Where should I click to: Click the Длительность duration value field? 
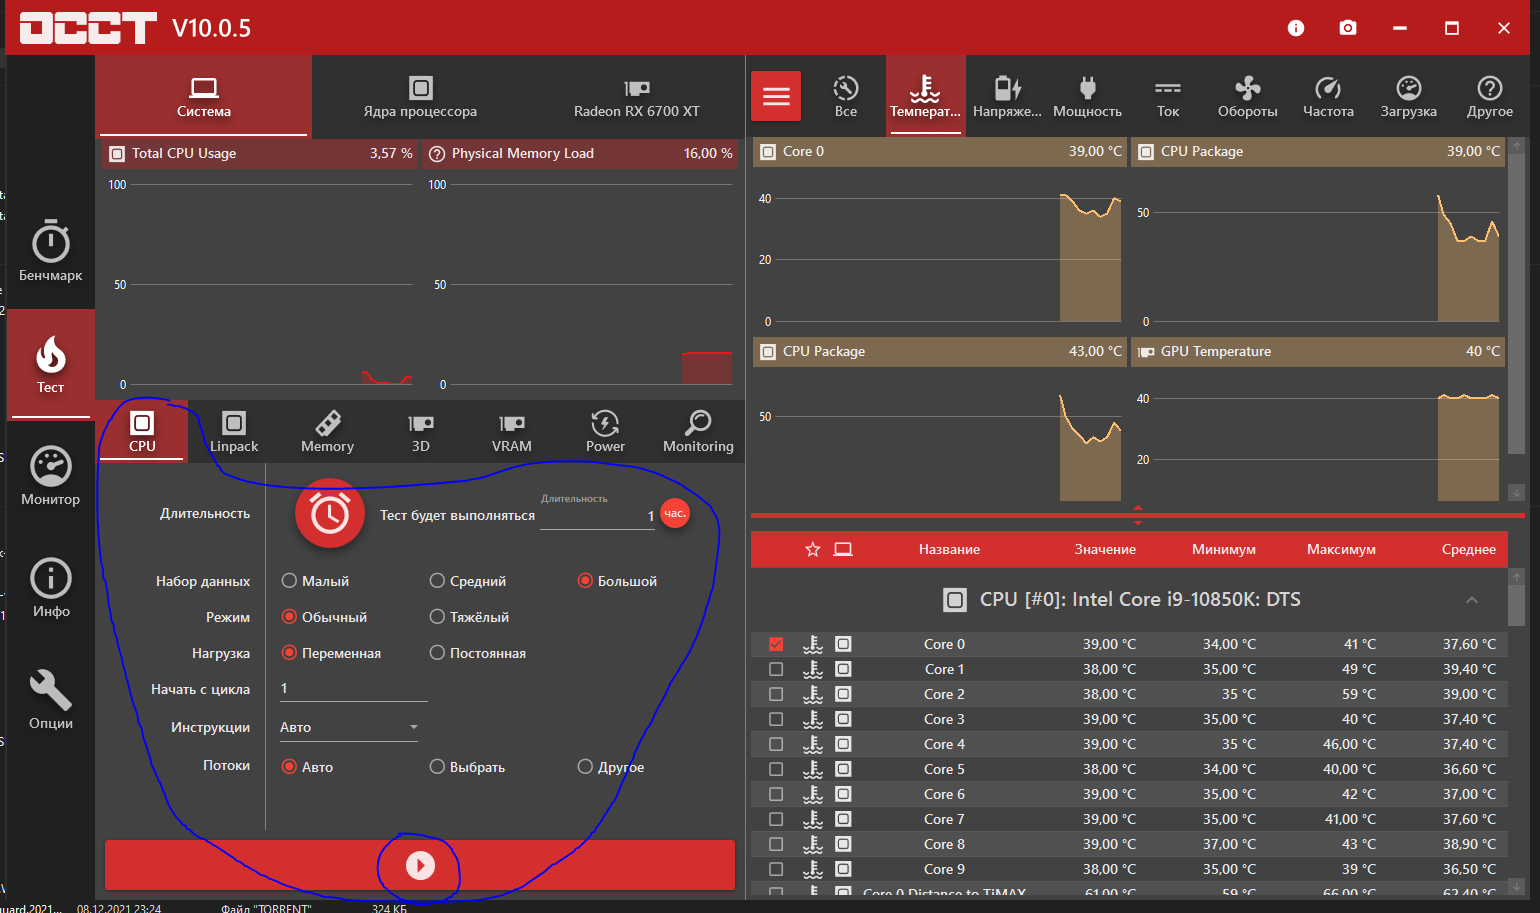tap(597, 516)
